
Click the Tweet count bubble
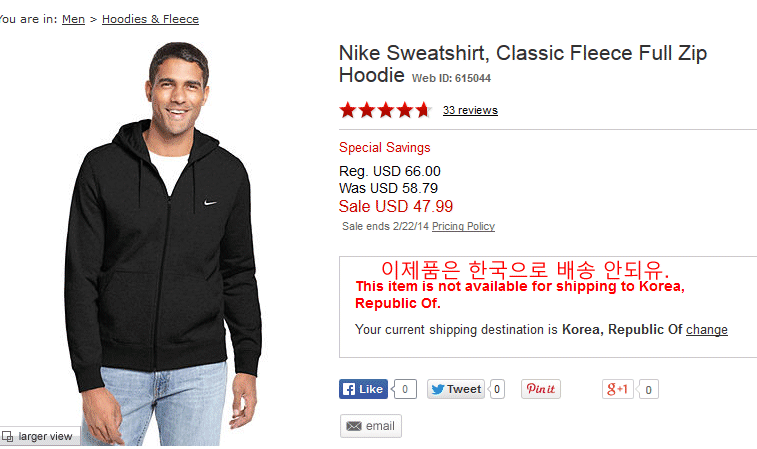(497, 389)
